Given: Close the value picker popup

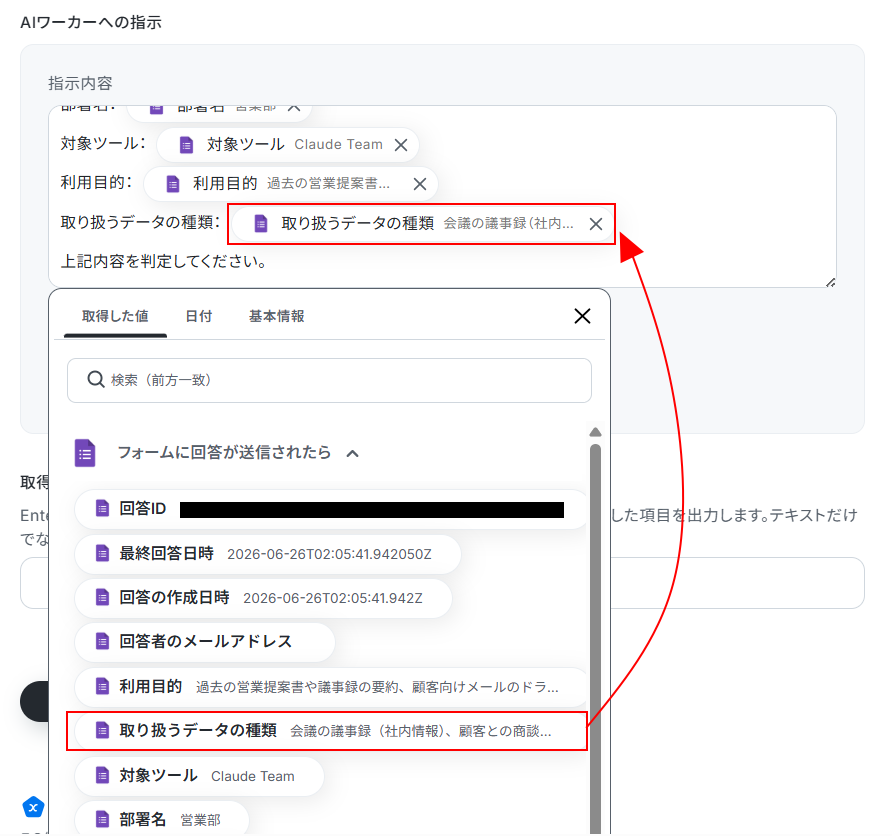Looking at the screenshot, I should (x=582, y=316).
